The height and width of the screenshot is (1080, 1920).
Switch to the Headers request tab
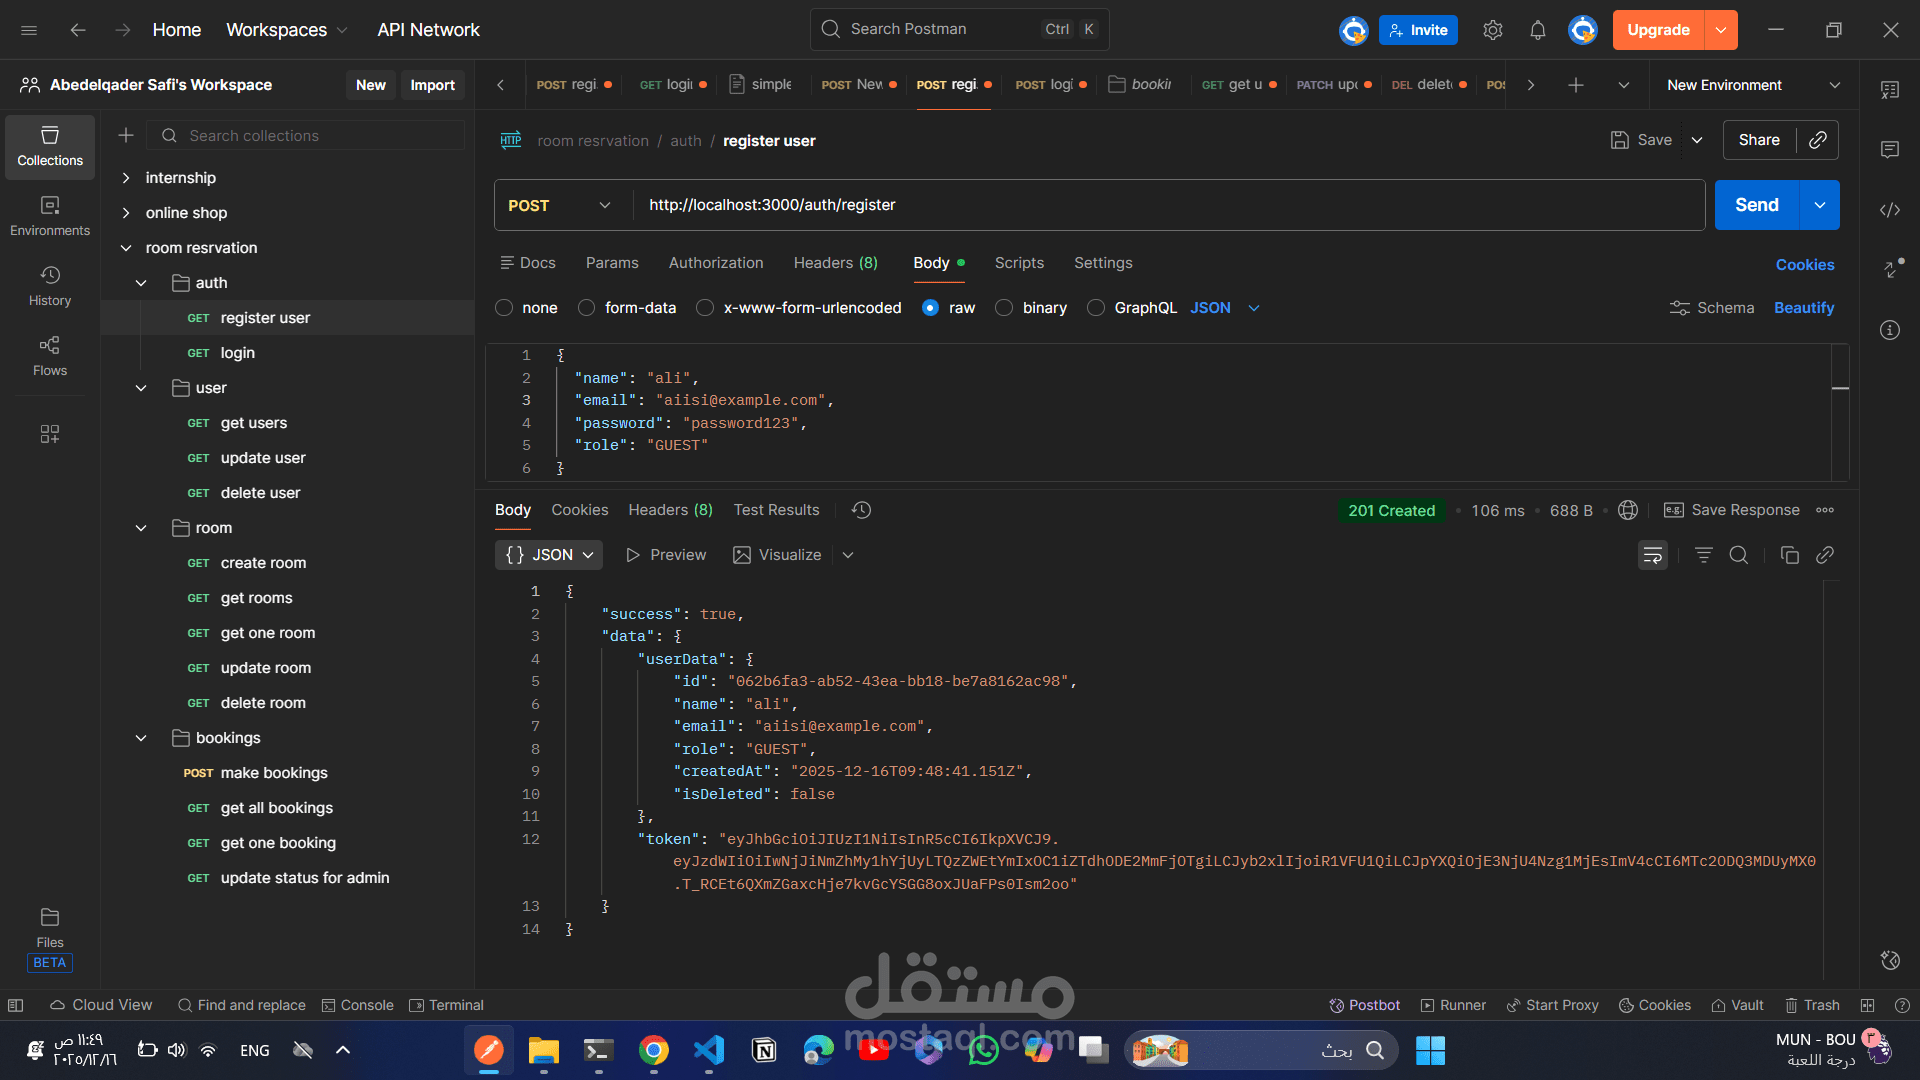coord(835,263)
